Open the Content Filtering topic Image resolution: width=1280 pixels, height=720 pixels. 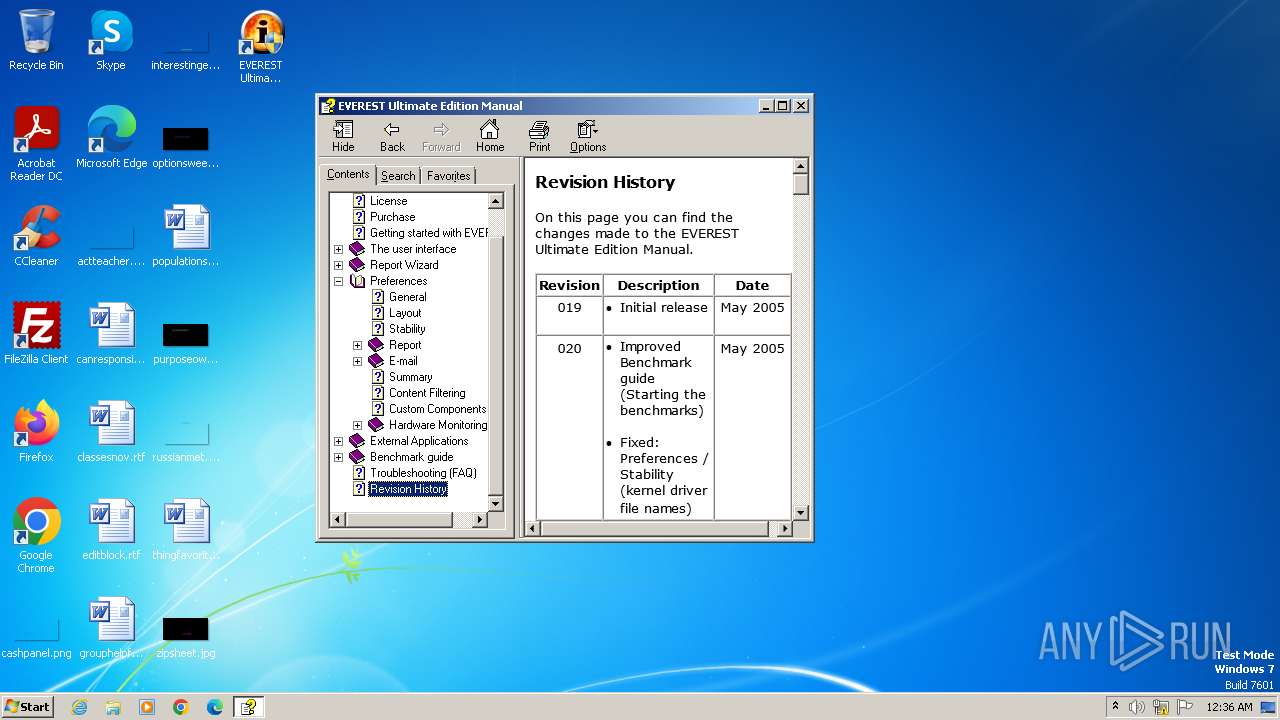click(x=427, y=393)
